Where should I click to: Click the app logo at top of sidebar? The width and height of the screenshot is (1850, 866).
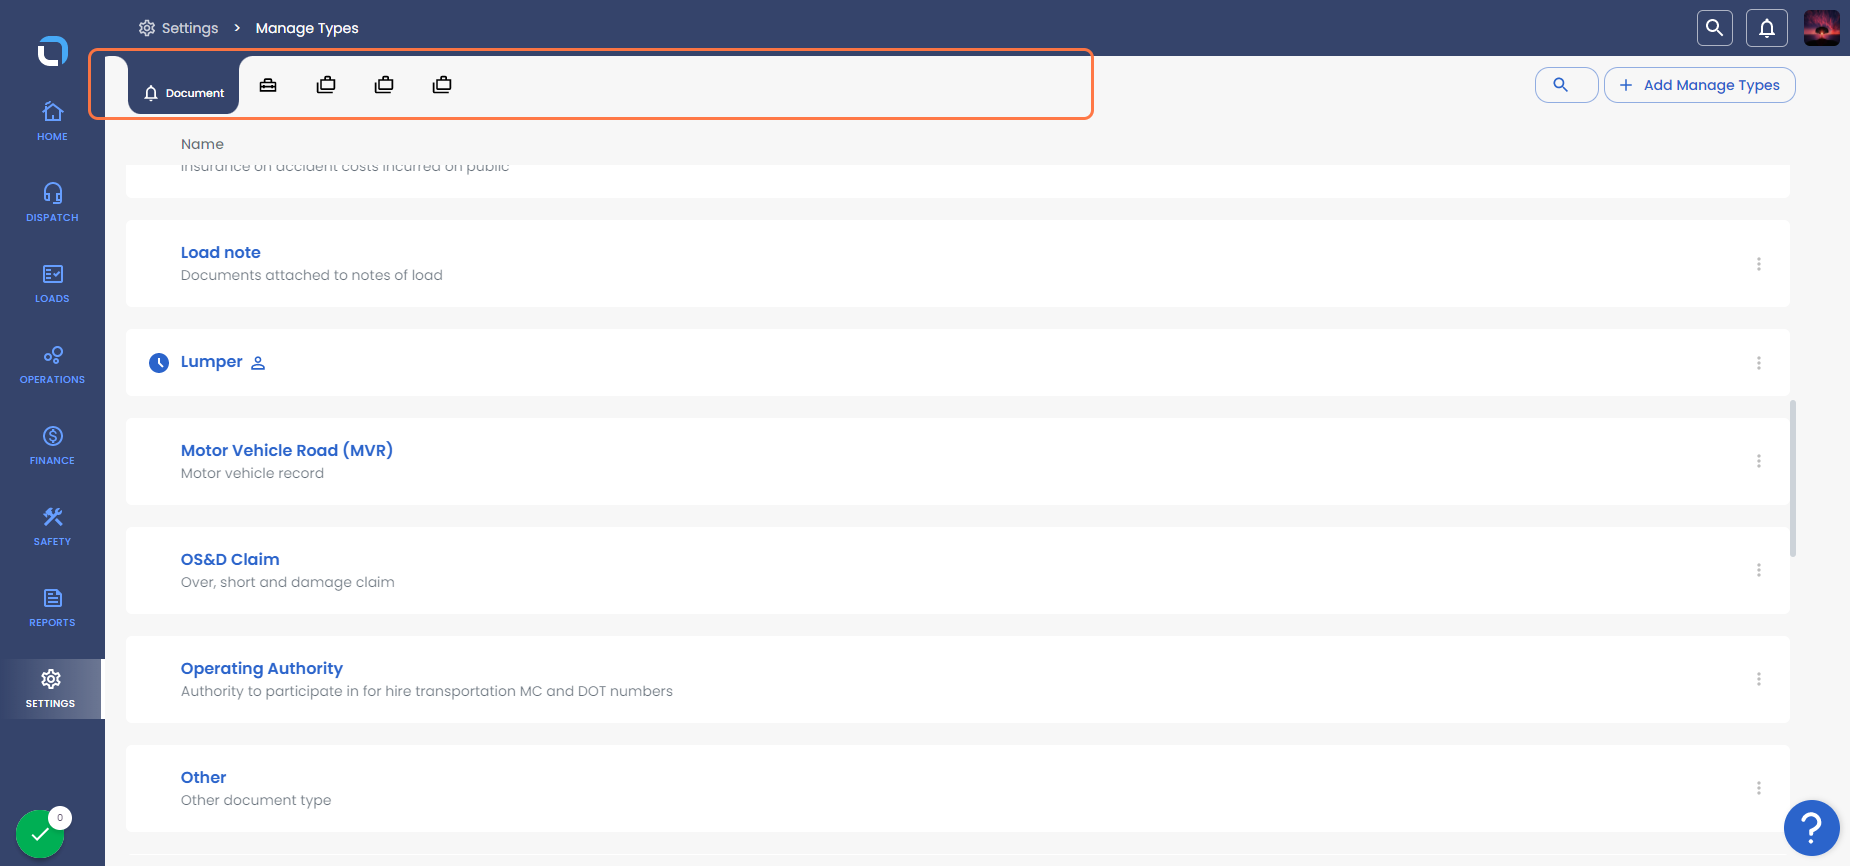[x=52, y=50]
